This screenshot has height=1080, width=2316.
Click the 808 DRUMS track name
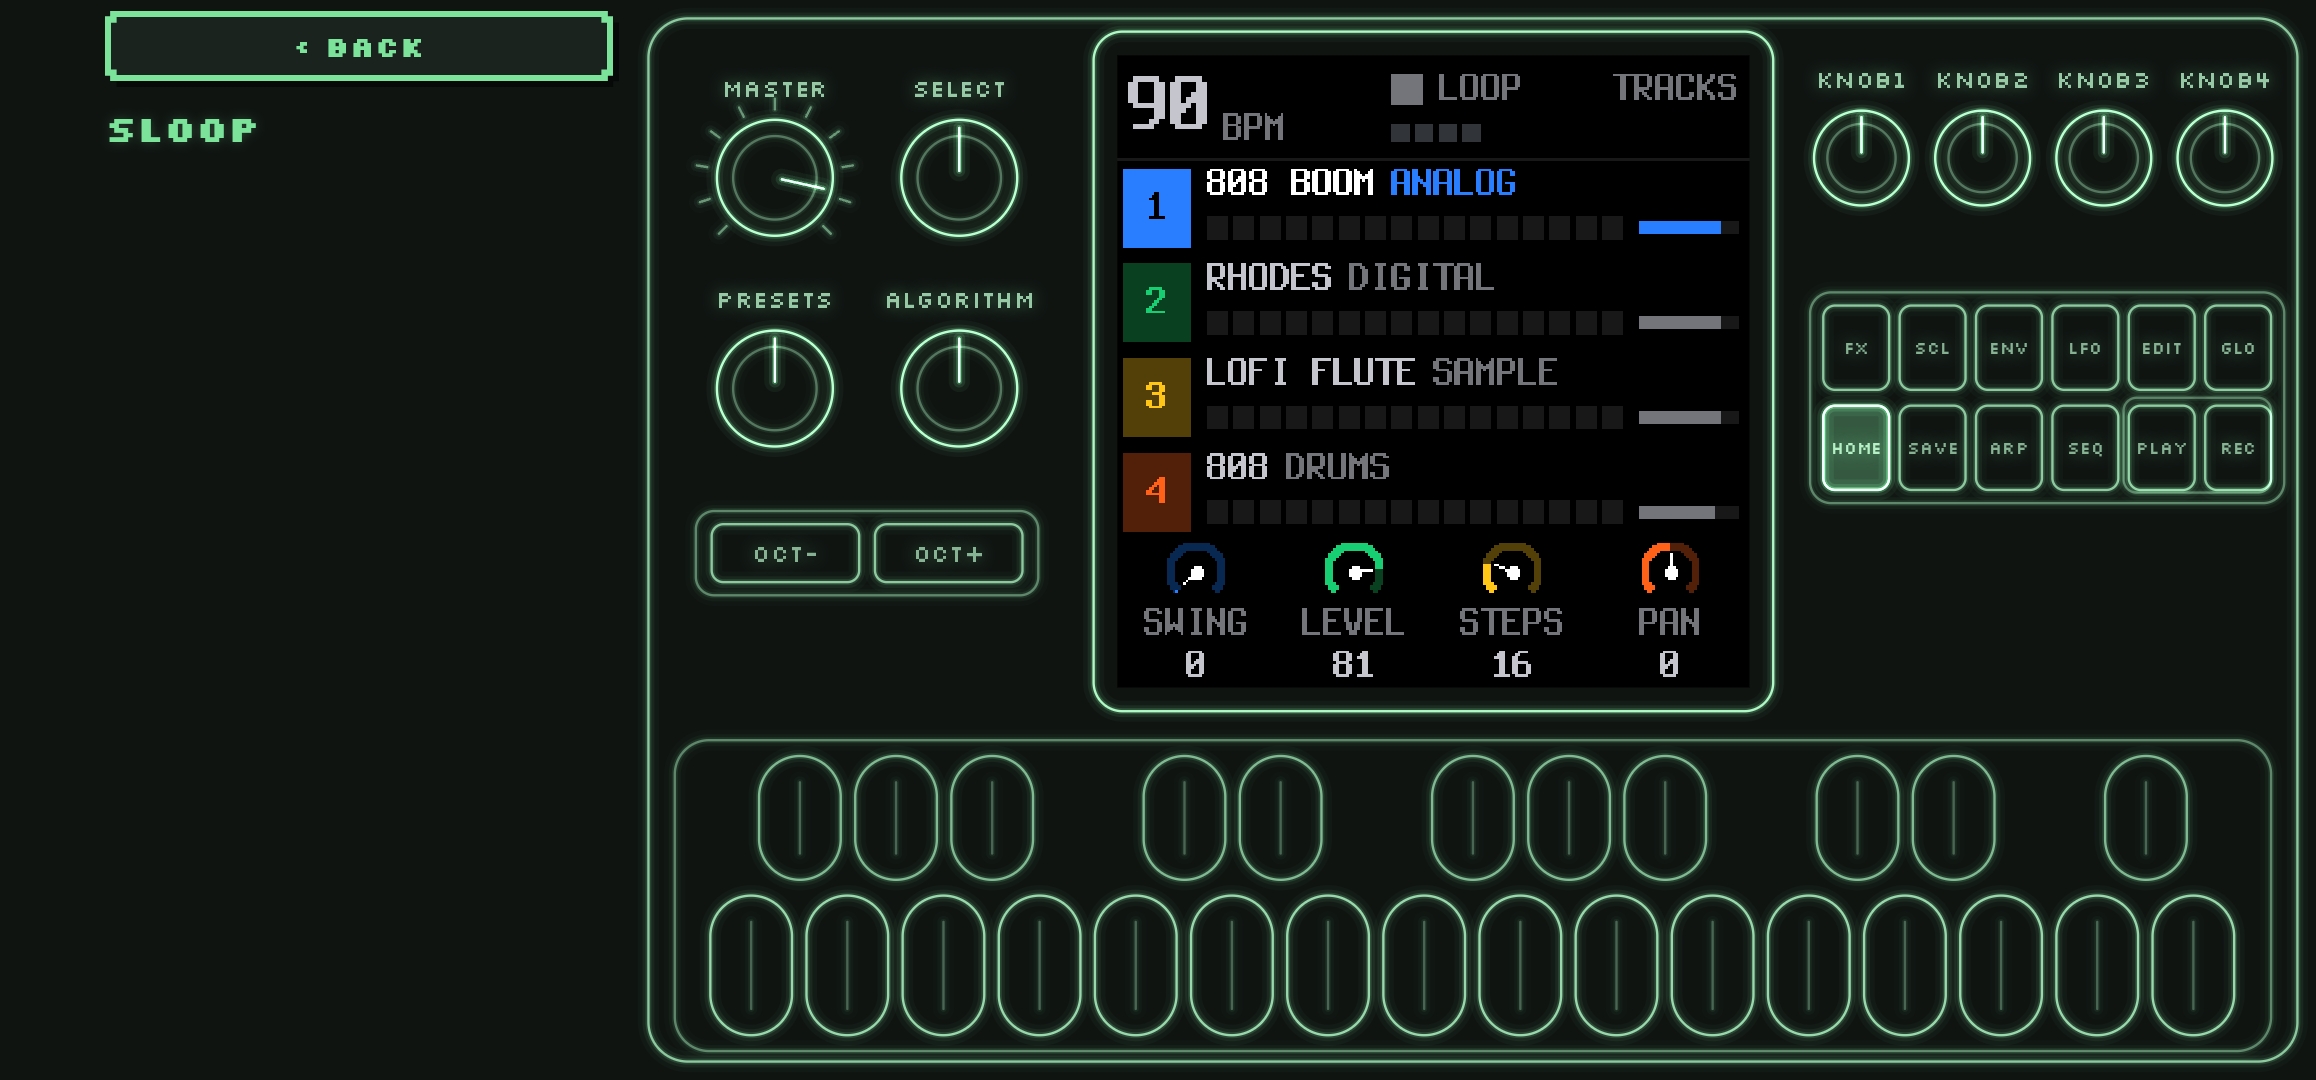pos(1297,467)
